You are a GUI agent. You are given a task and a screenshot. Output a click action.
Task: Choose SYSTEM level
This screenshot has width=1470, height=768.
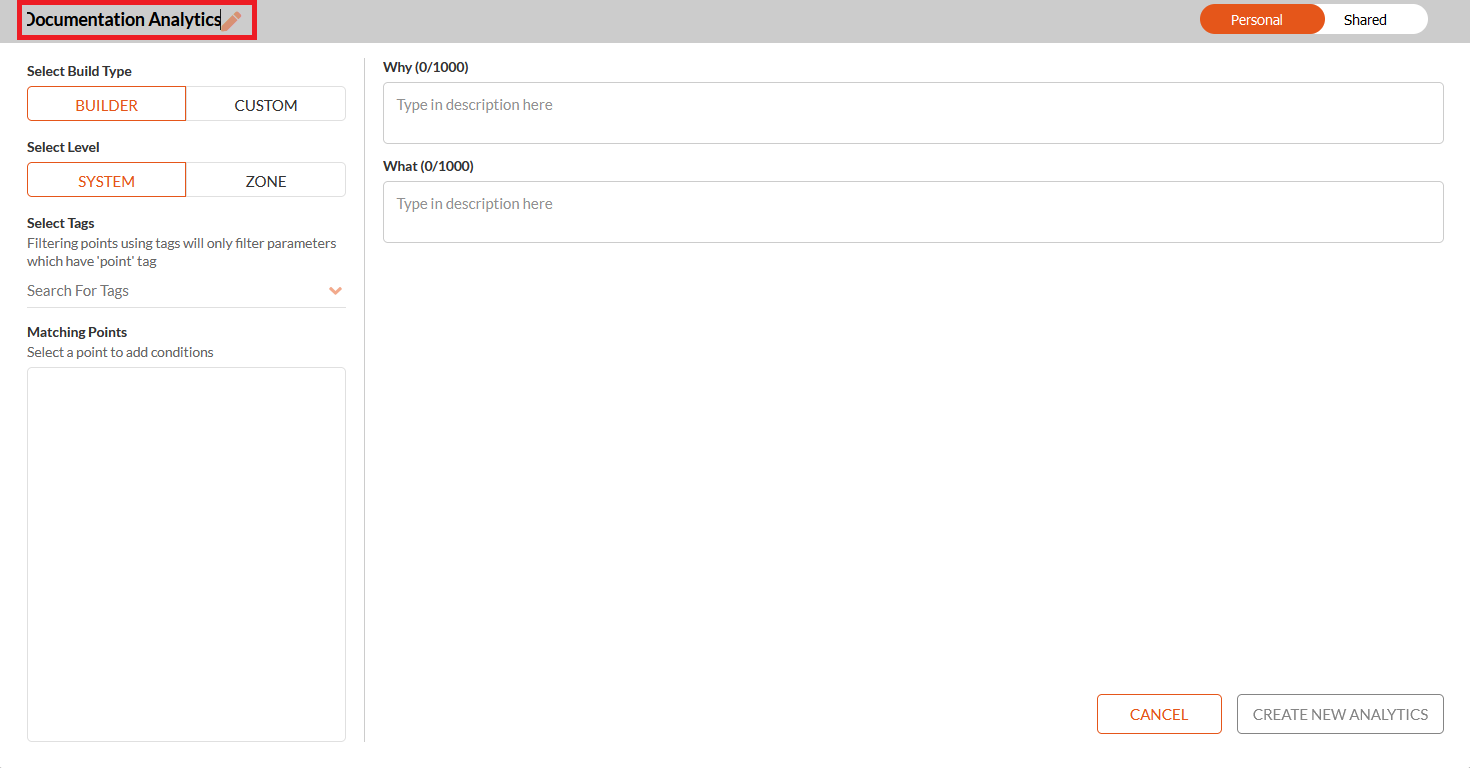106,180
